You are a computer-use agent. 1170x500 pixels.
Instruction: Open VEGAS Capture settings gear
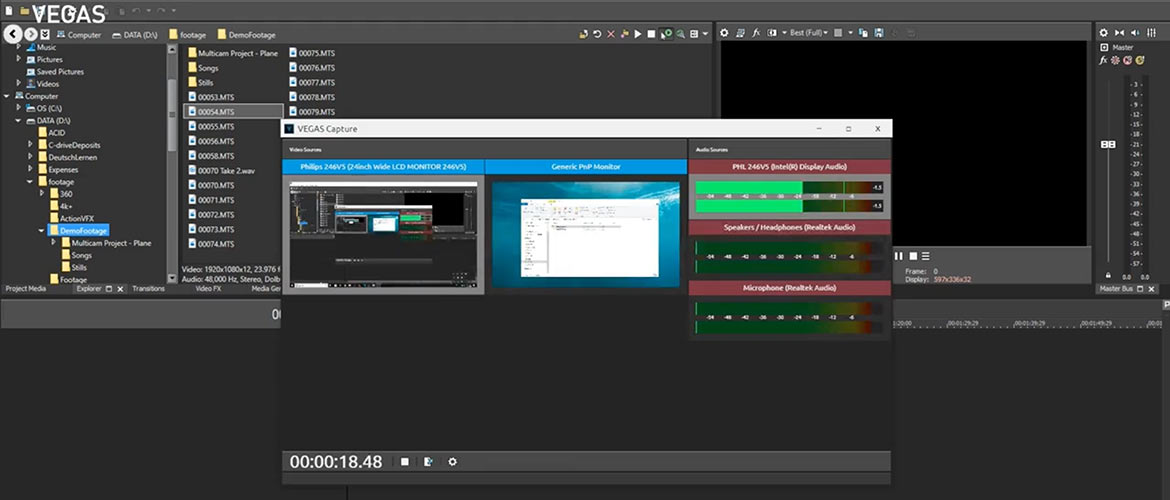click(452, 462)
